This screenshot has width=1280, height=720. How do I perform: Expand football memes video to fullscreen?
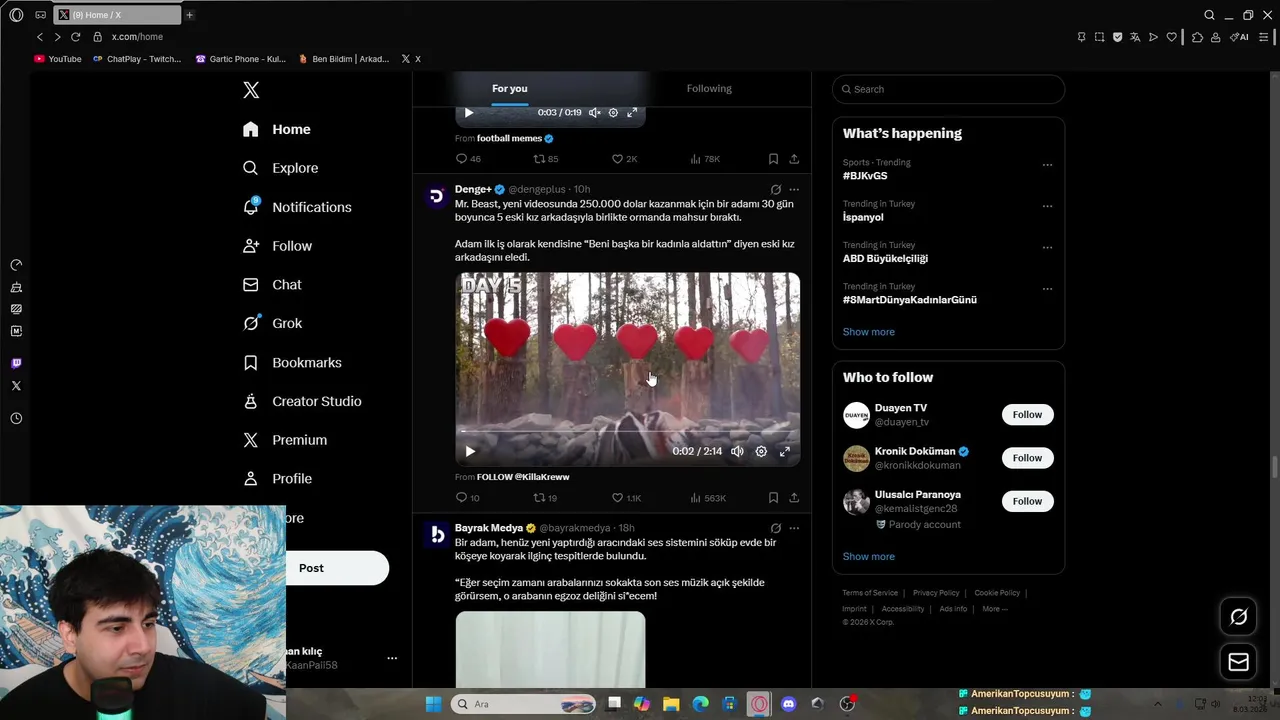click(632, 113)
